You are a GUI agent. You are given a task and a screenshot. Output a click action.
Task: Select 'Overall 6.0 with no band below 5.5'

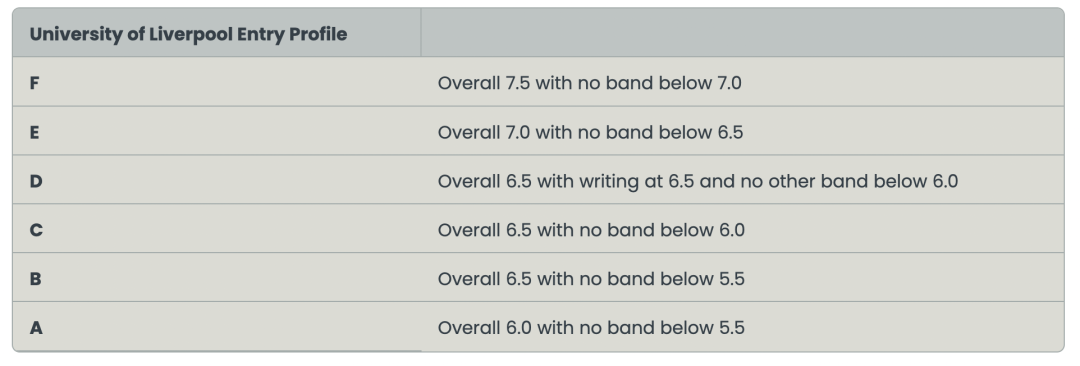(591, 328)
